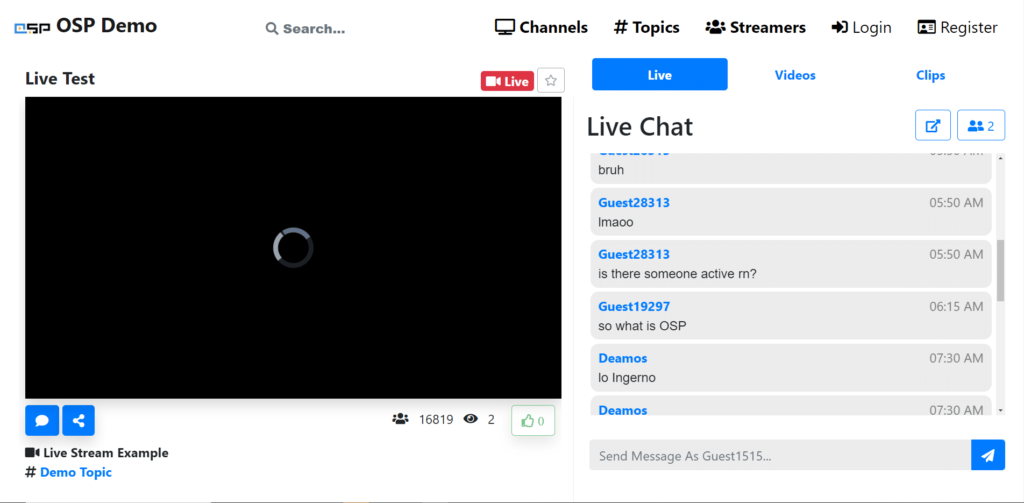Click the OSP logo icon

pos(33,28)
